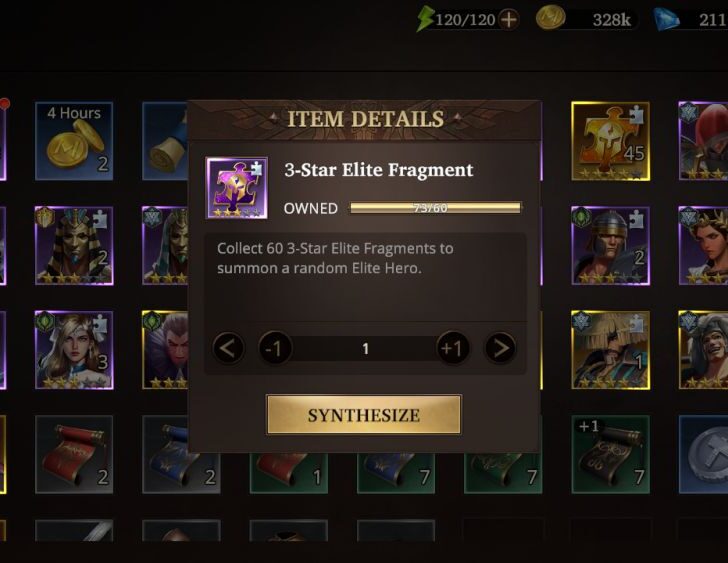
Task: Click the 3-Star Elite Fragment icon in details
Action: tap(237, 188)
